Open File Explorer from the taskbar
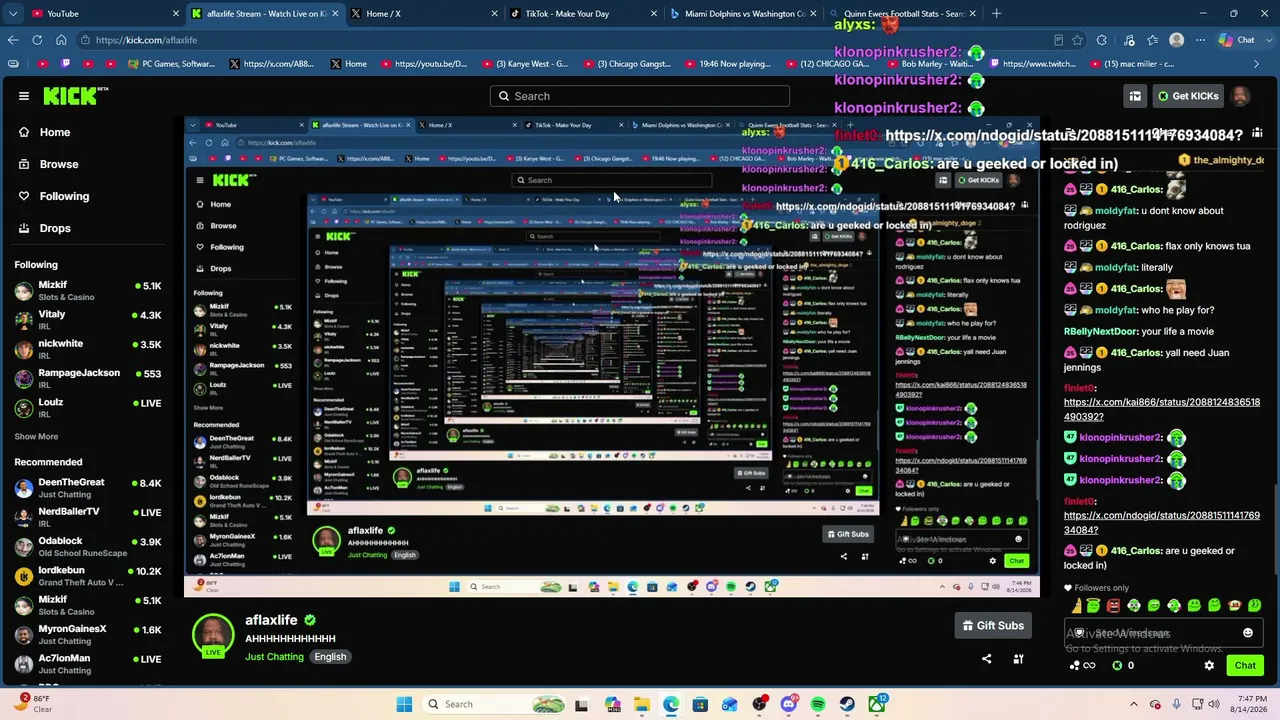Viewport: 1280px width, 720px height. click(641, 704)
